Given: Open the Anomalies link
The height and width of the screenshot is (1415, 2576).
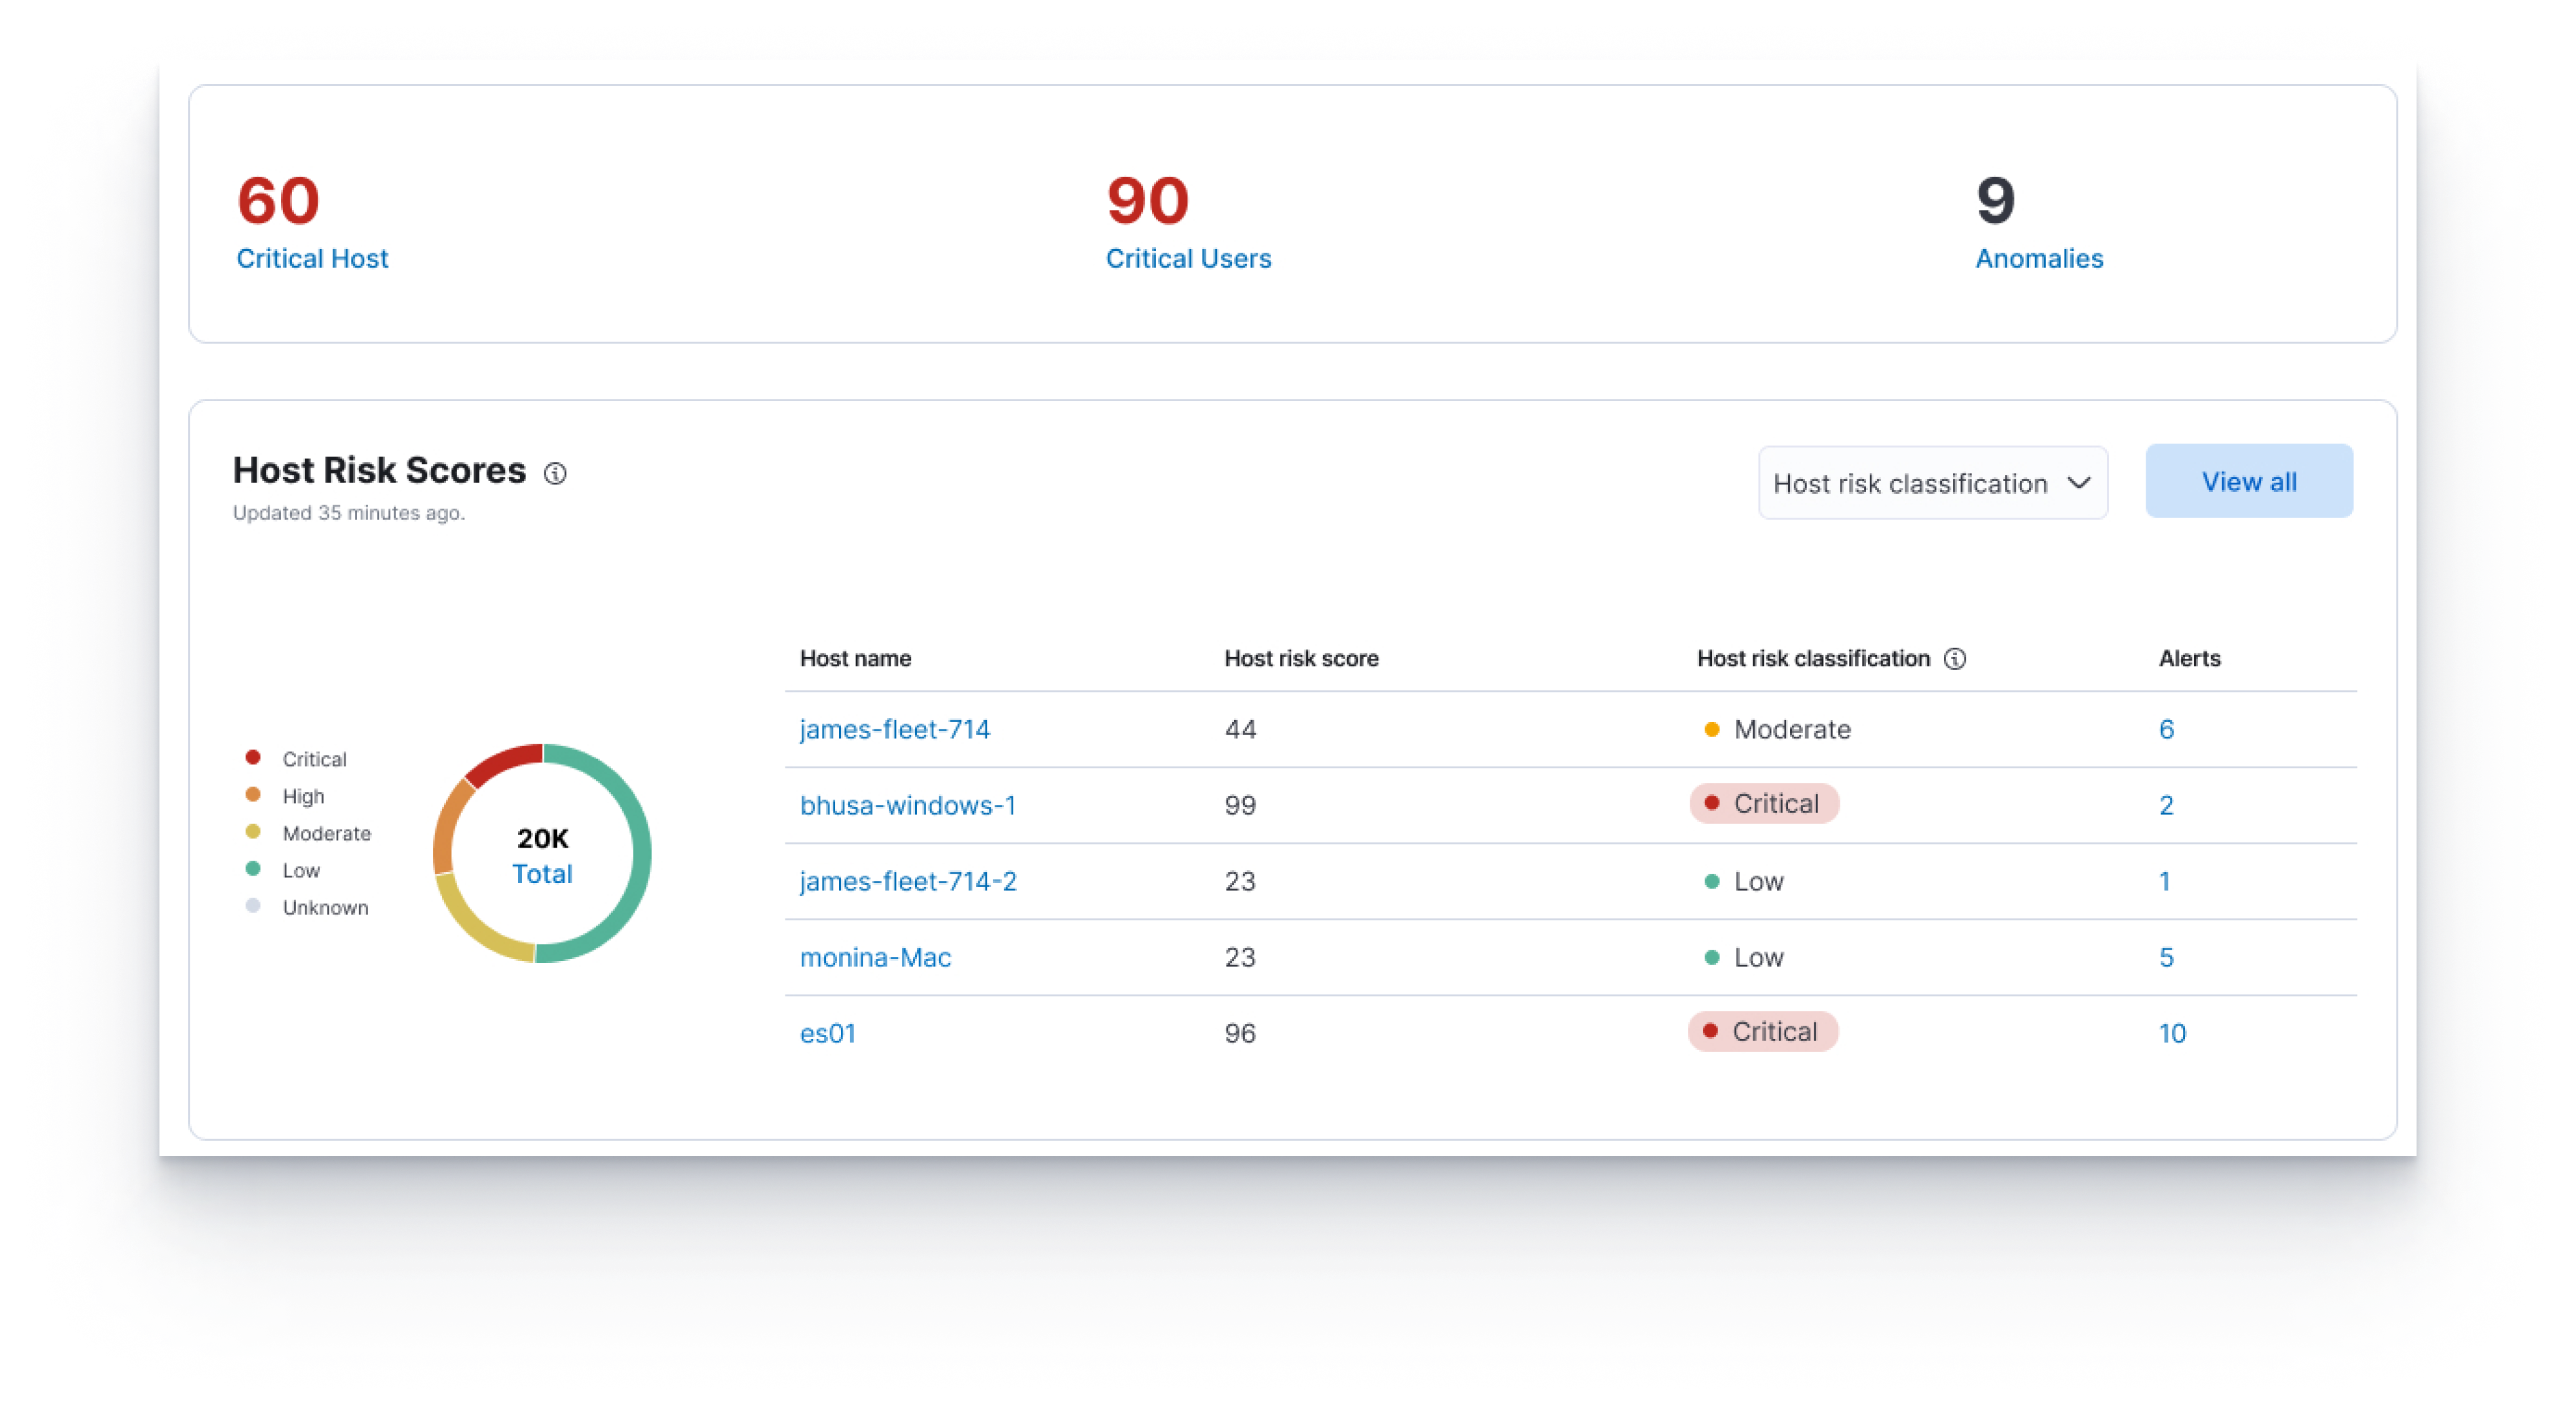Looking at the screenshot, I should [2039, 258].
